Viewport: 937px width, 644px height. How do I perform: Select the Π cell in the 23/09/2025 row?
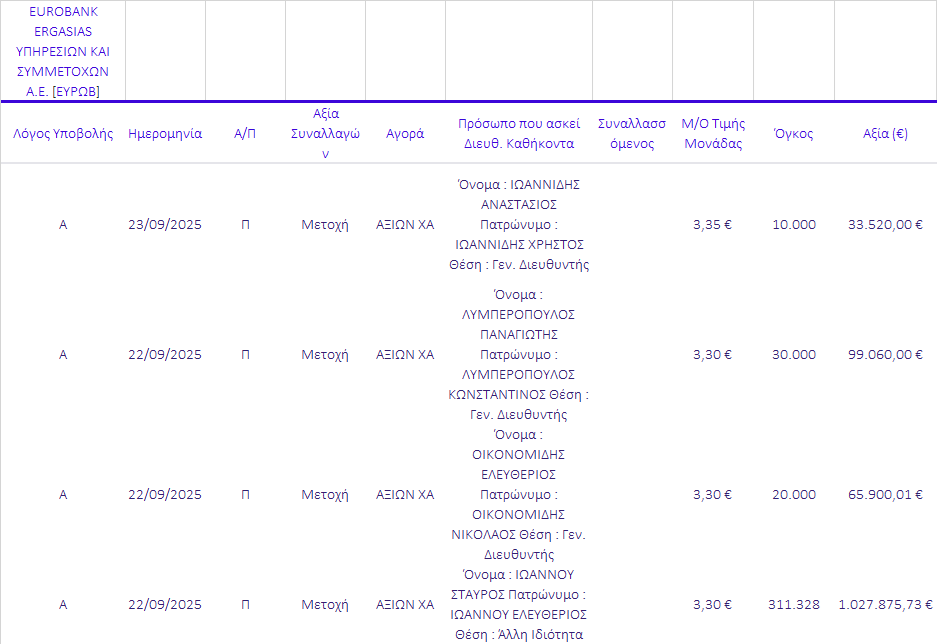click(245, 225)
